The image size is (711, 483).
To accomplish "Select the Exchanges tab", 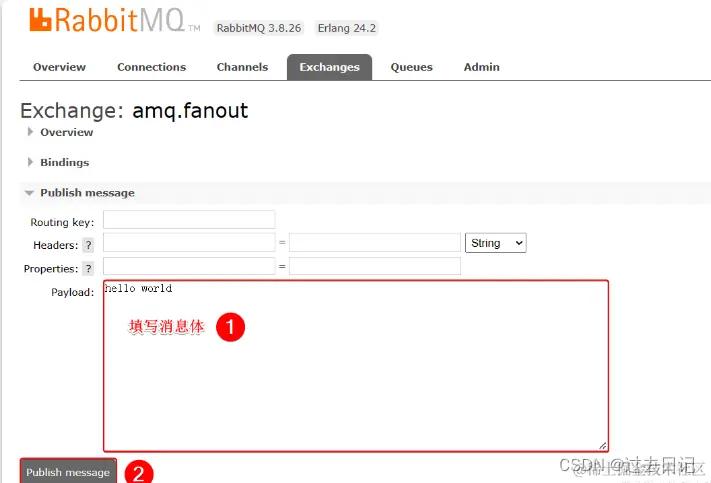I will click(329, 67).
